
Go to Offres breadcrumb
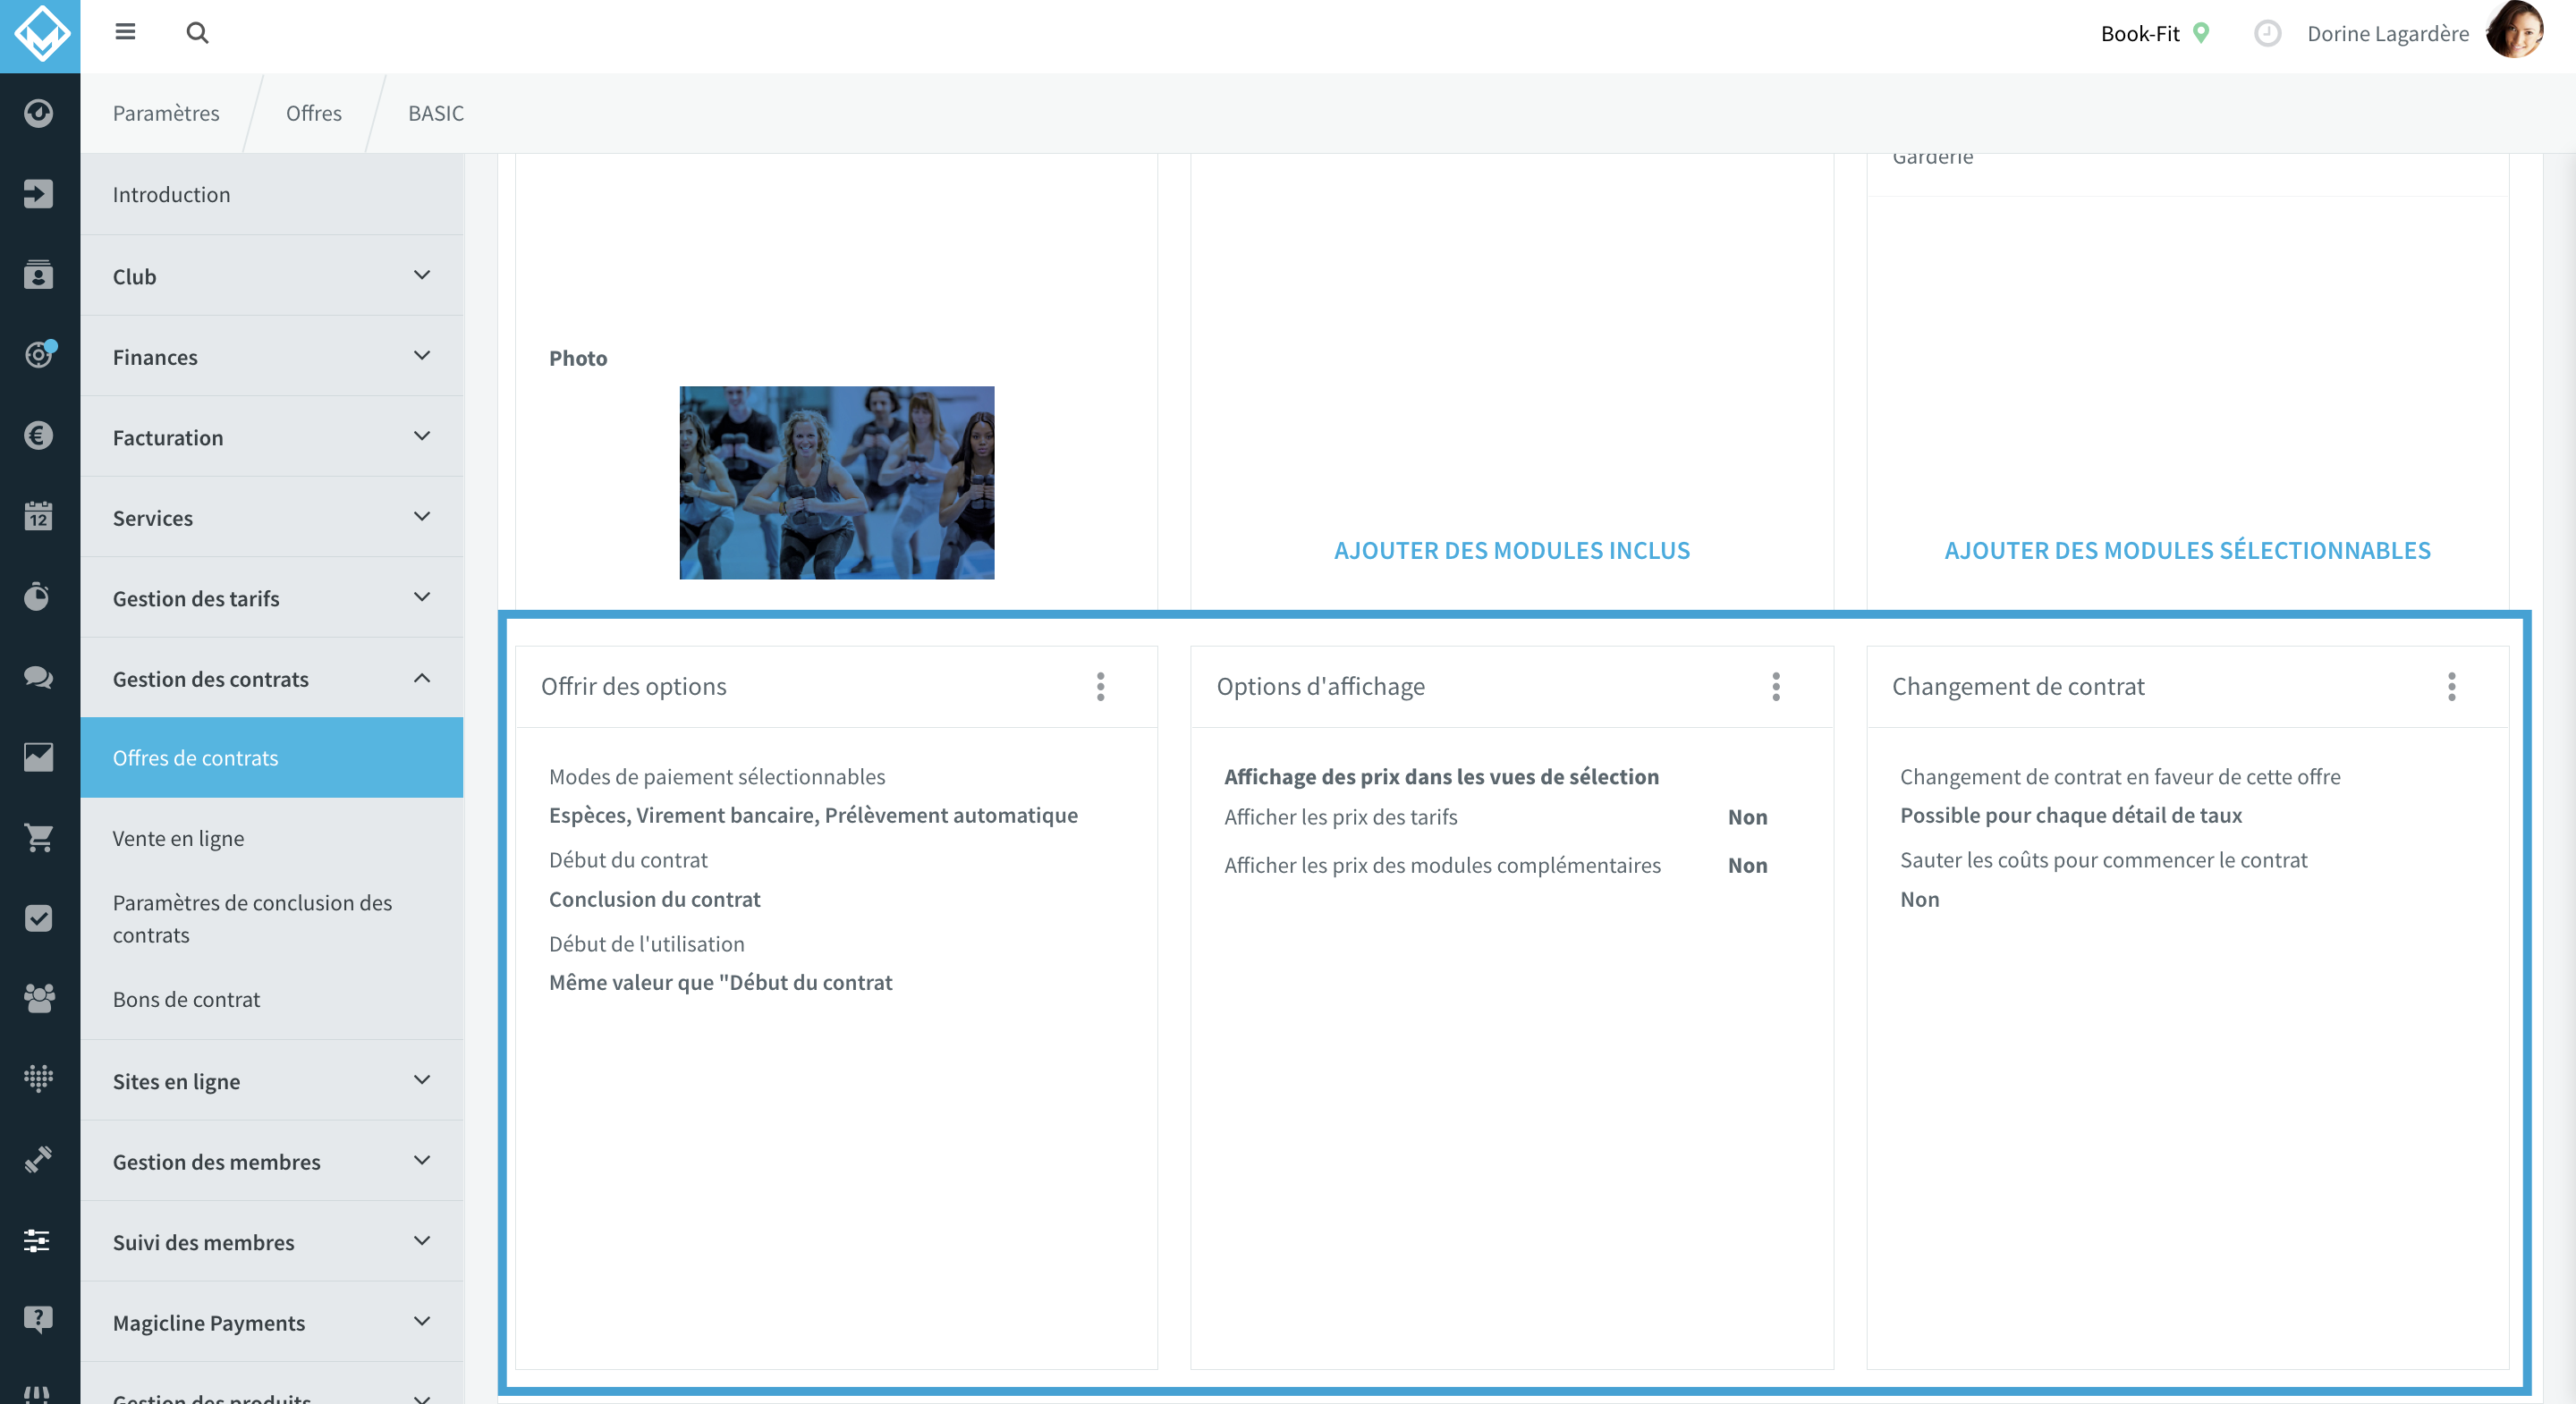(x=314, y=113)
